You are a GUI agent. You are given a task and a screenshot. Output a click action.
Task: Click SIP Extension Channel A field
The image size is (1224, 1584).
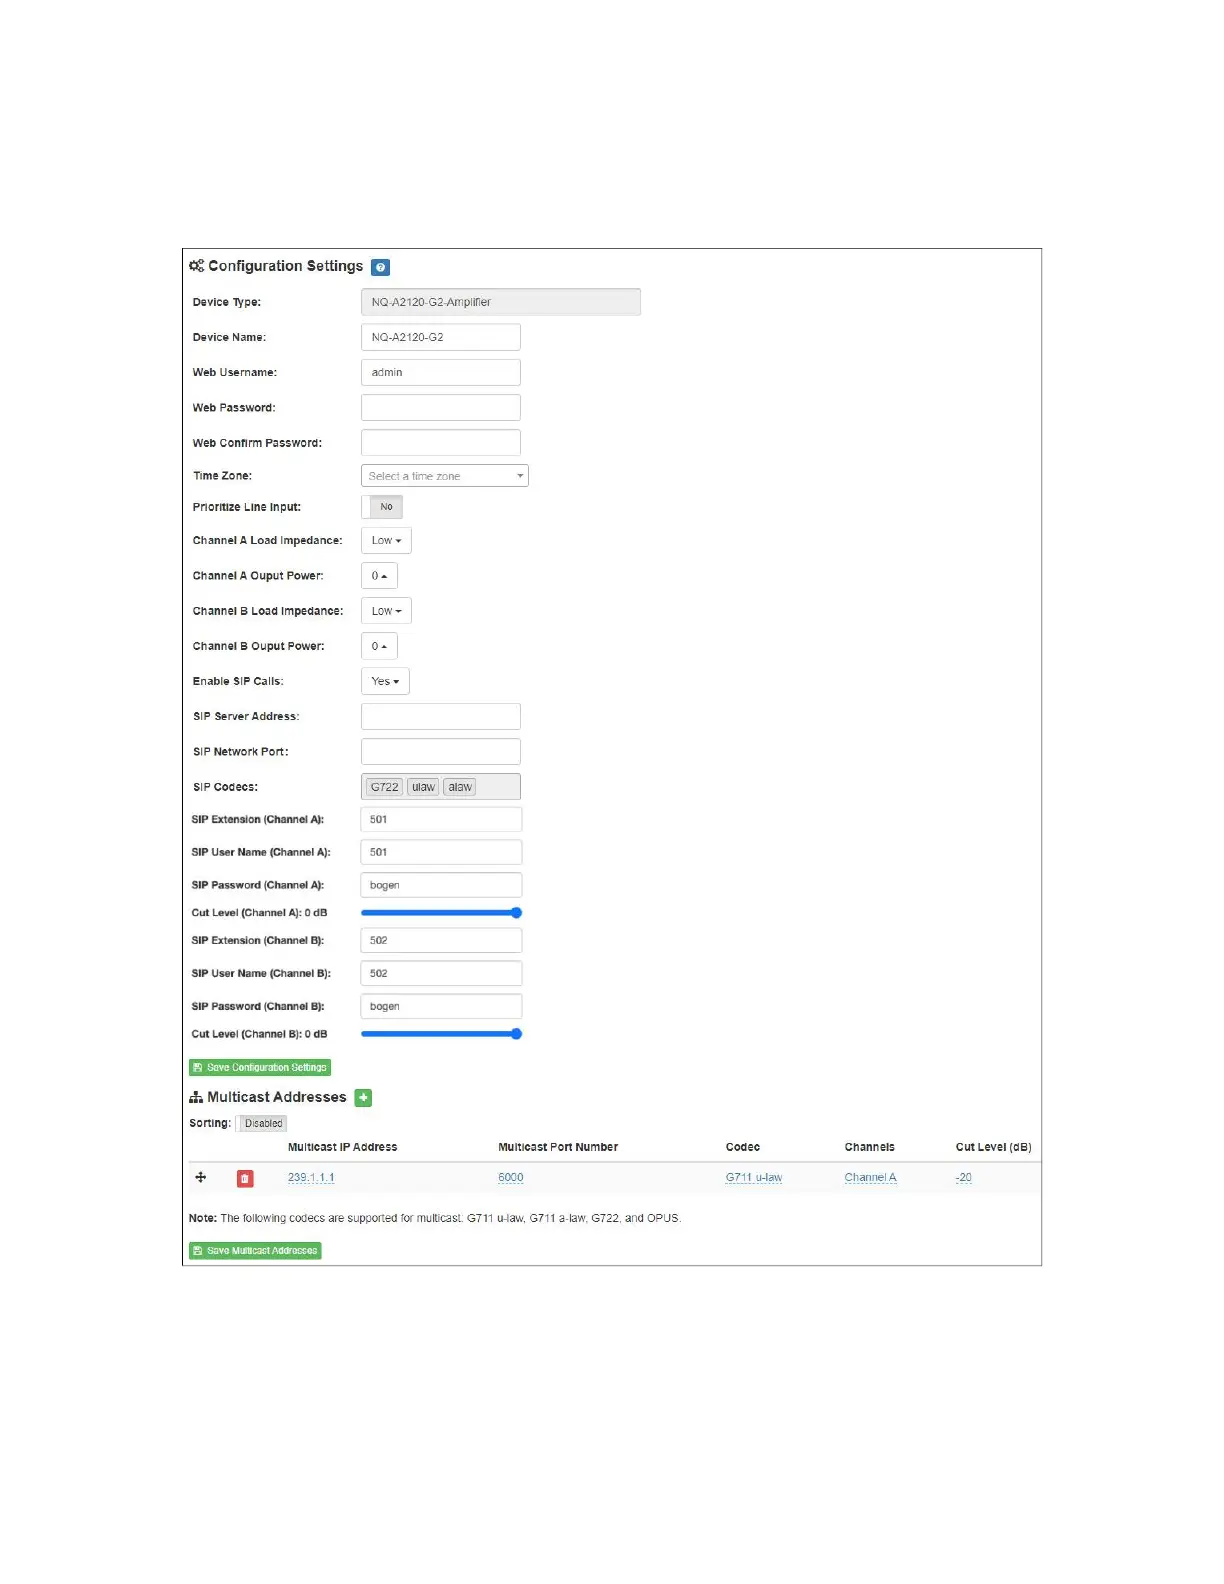pyautogui.click(x=441, y=819)
